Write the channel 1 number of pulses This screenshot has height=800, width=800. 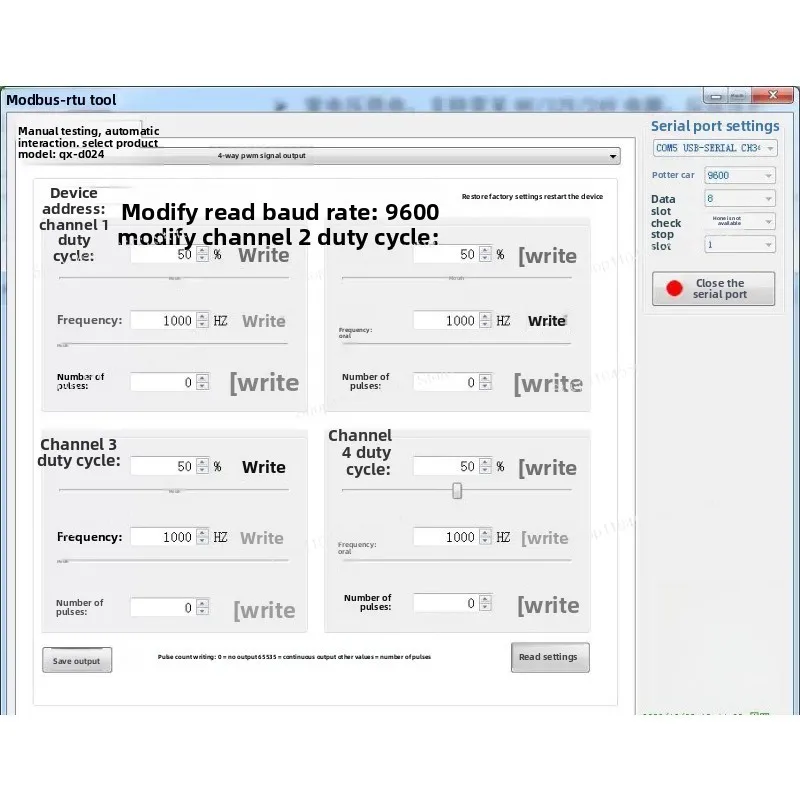(264, 383)
